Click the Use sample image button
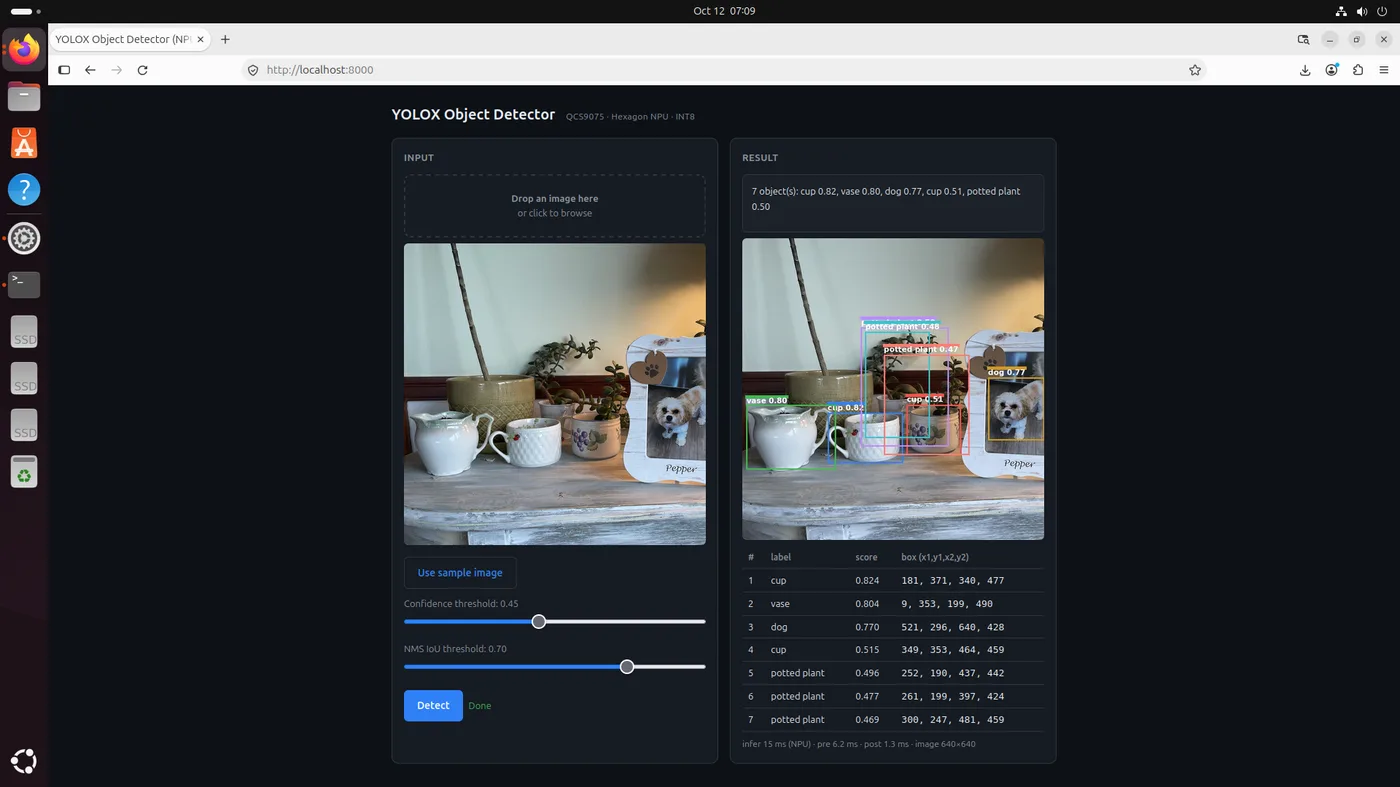 (460, 573)
